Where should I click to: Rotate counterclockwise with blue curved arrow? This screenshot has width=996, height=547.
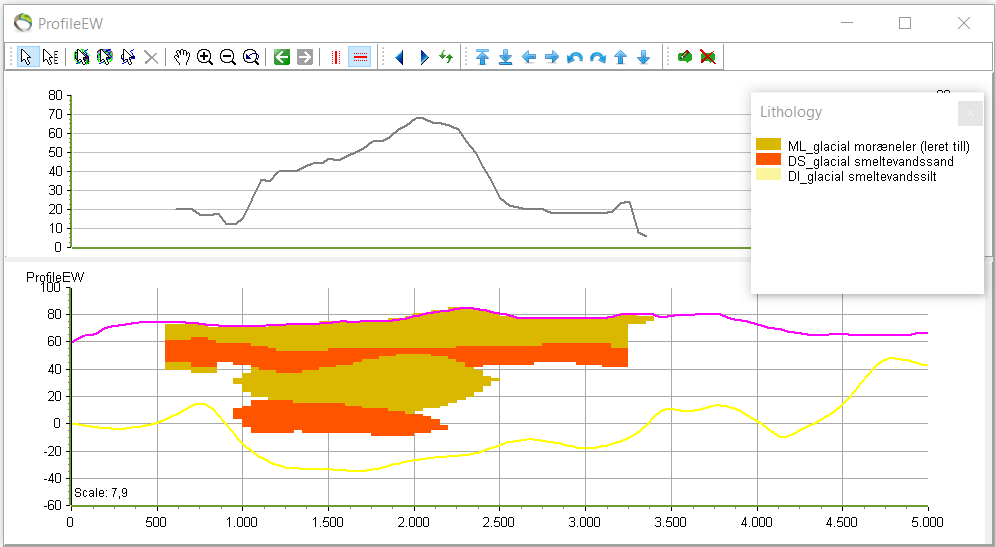point(574,57)
